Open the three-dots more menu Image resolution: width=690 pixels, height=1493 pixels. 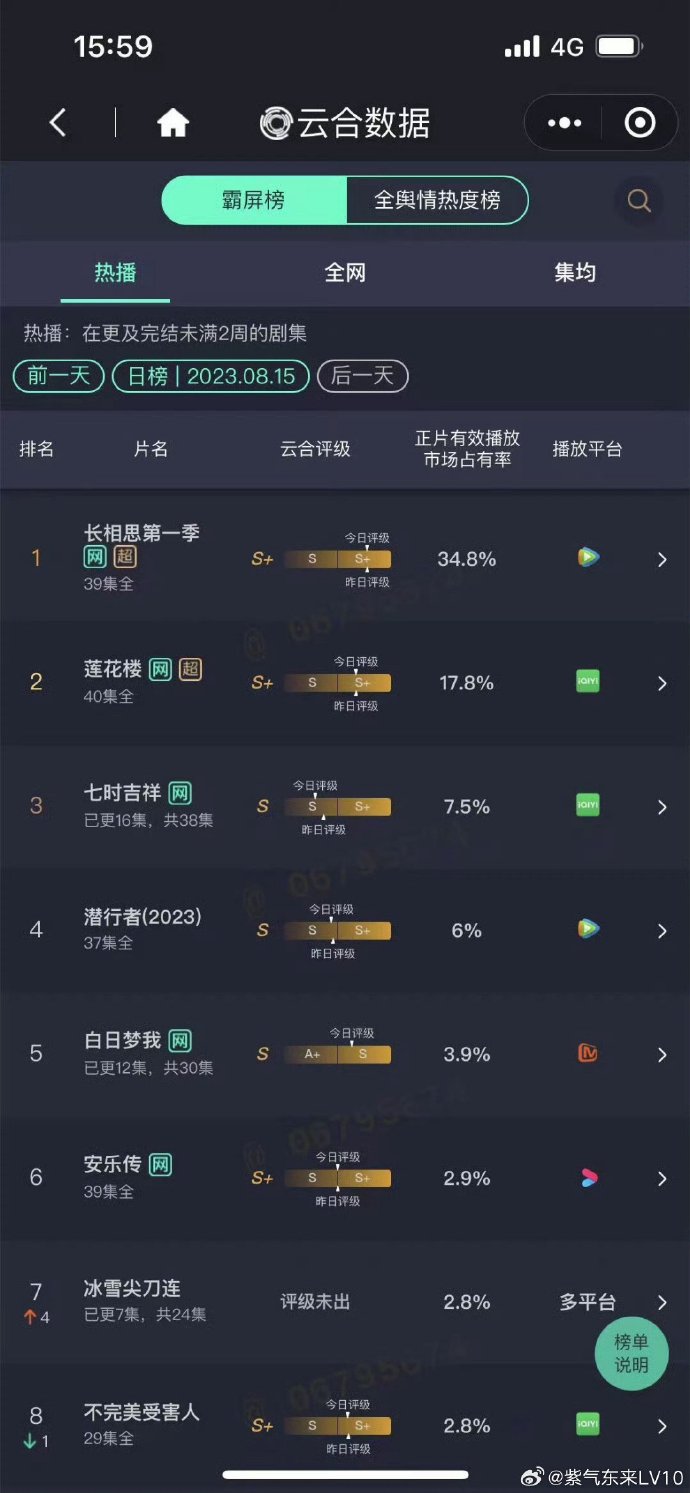(x=564, y=123)
